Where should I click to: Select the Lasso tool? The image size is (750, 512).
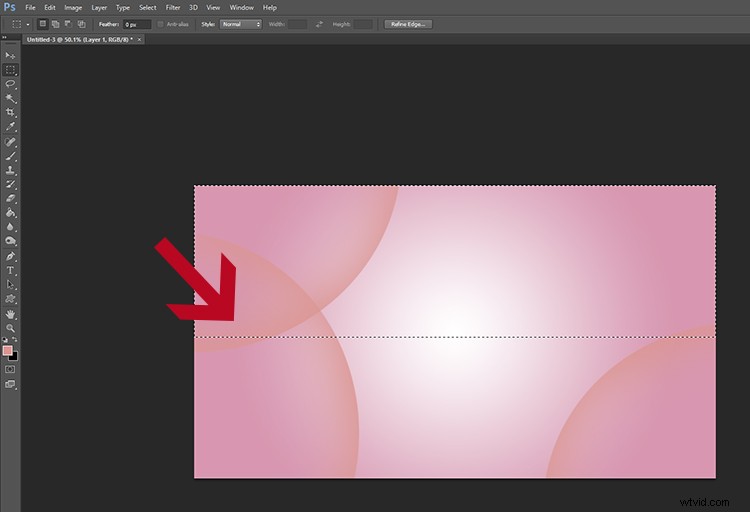click(10, 84)
